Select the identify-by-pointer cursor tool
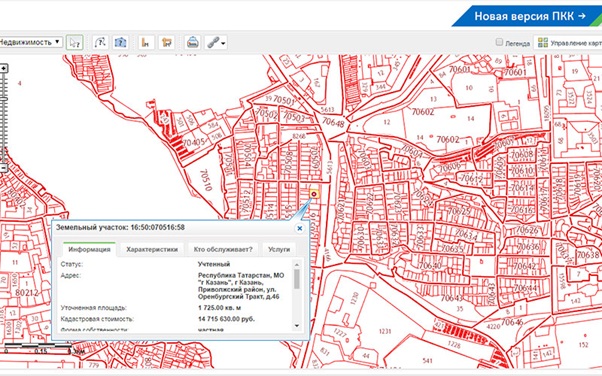602x376 pixels. [x=74, y=42]
